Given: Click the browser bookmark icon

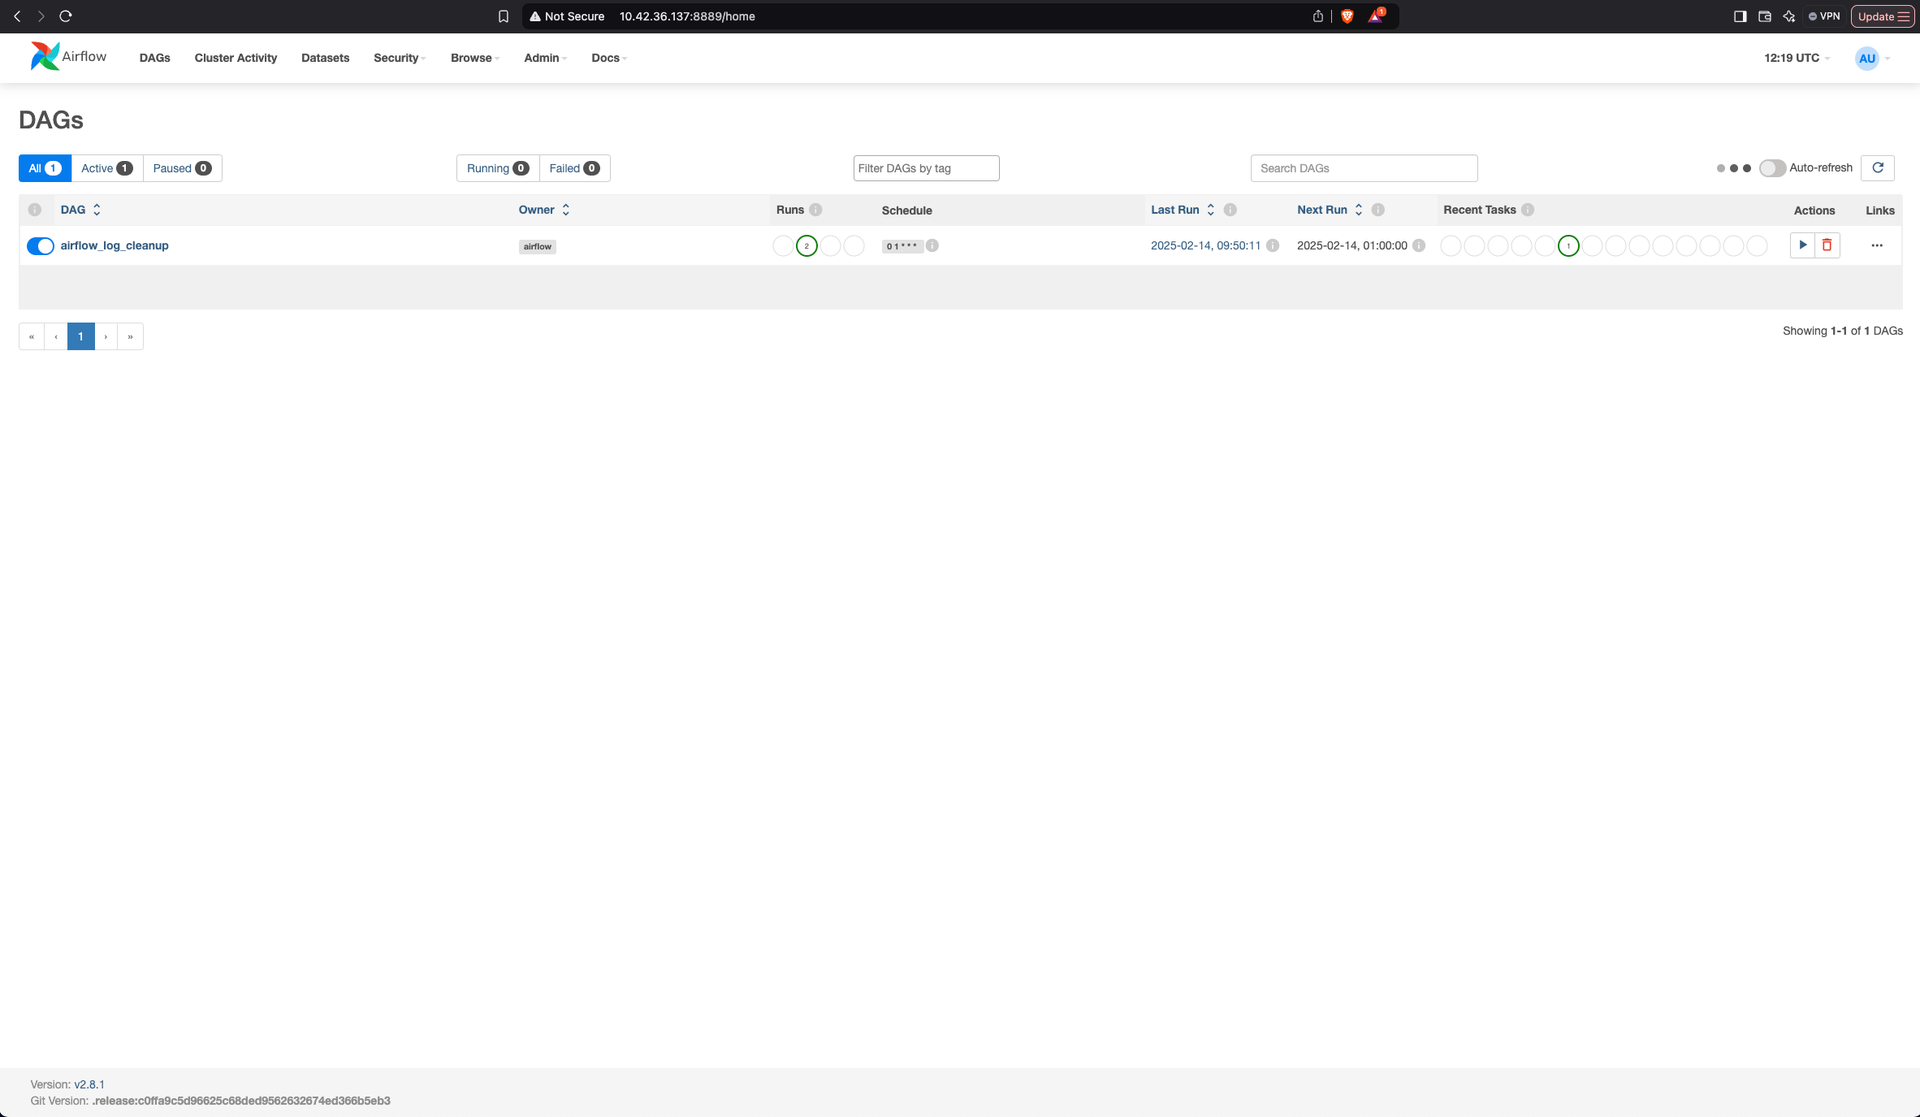Looking at the screenshot, I should pos(503,16).
